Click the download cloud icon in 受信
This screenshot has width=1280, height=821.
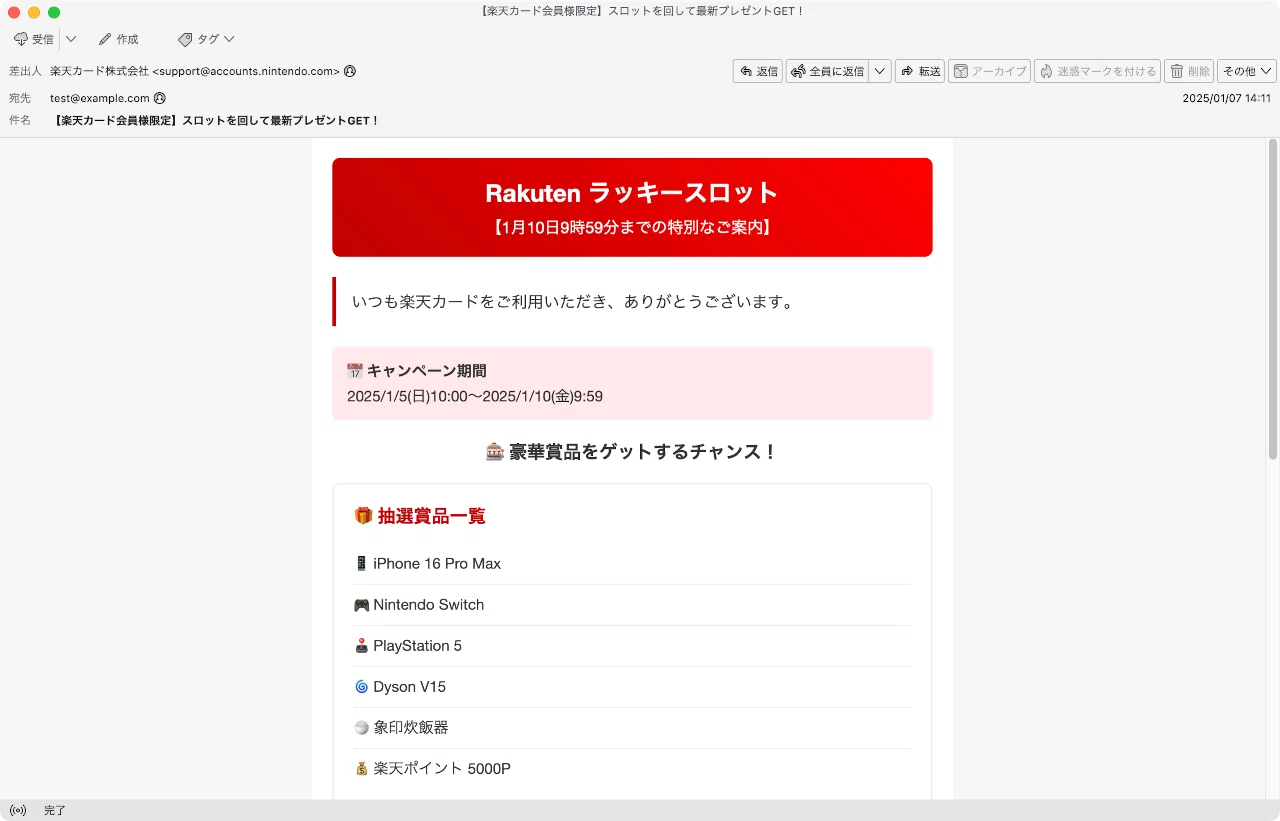[x=21, y=39]
